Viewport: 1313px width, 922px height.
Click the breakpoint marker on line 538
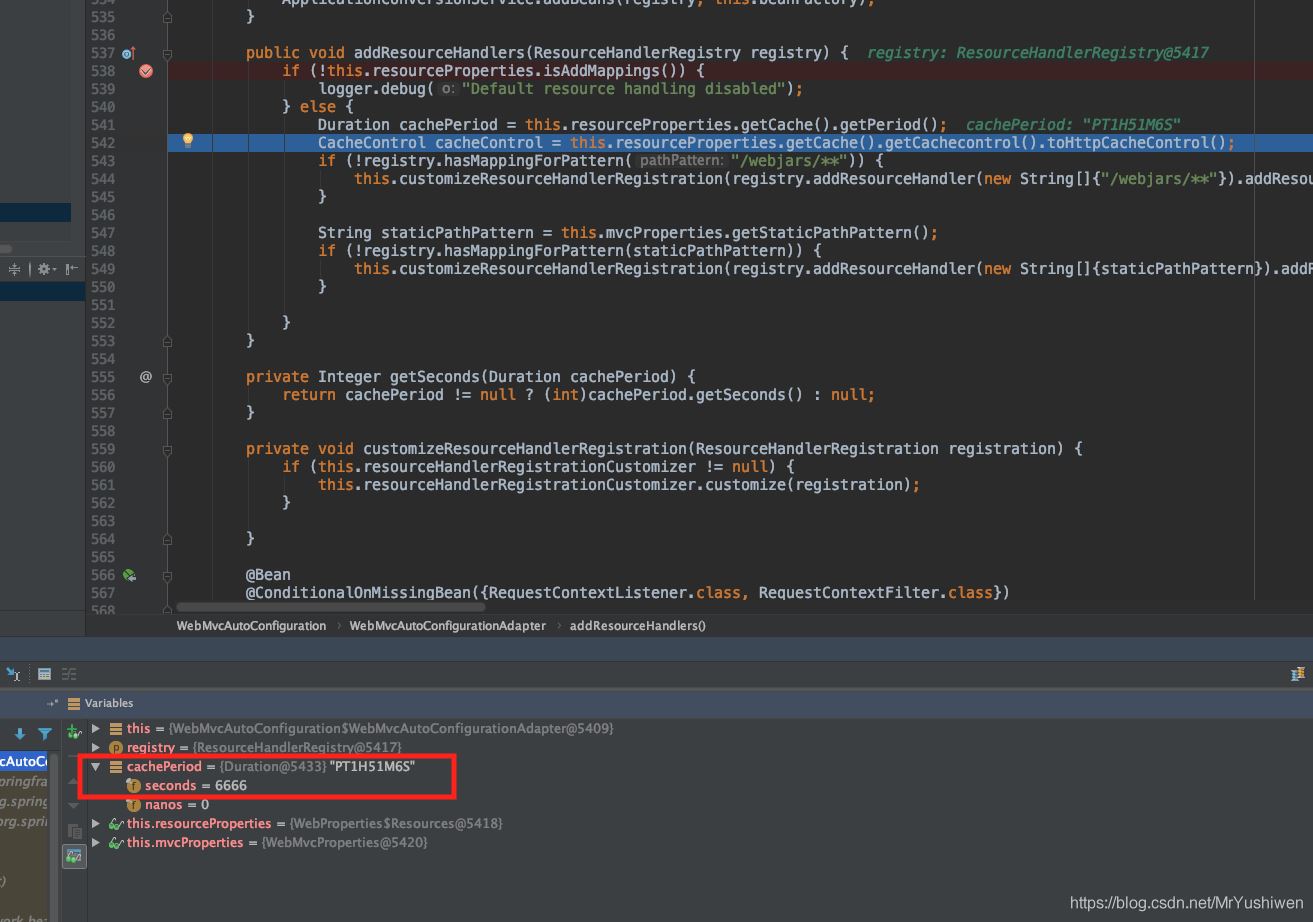(x=146, y=71)
